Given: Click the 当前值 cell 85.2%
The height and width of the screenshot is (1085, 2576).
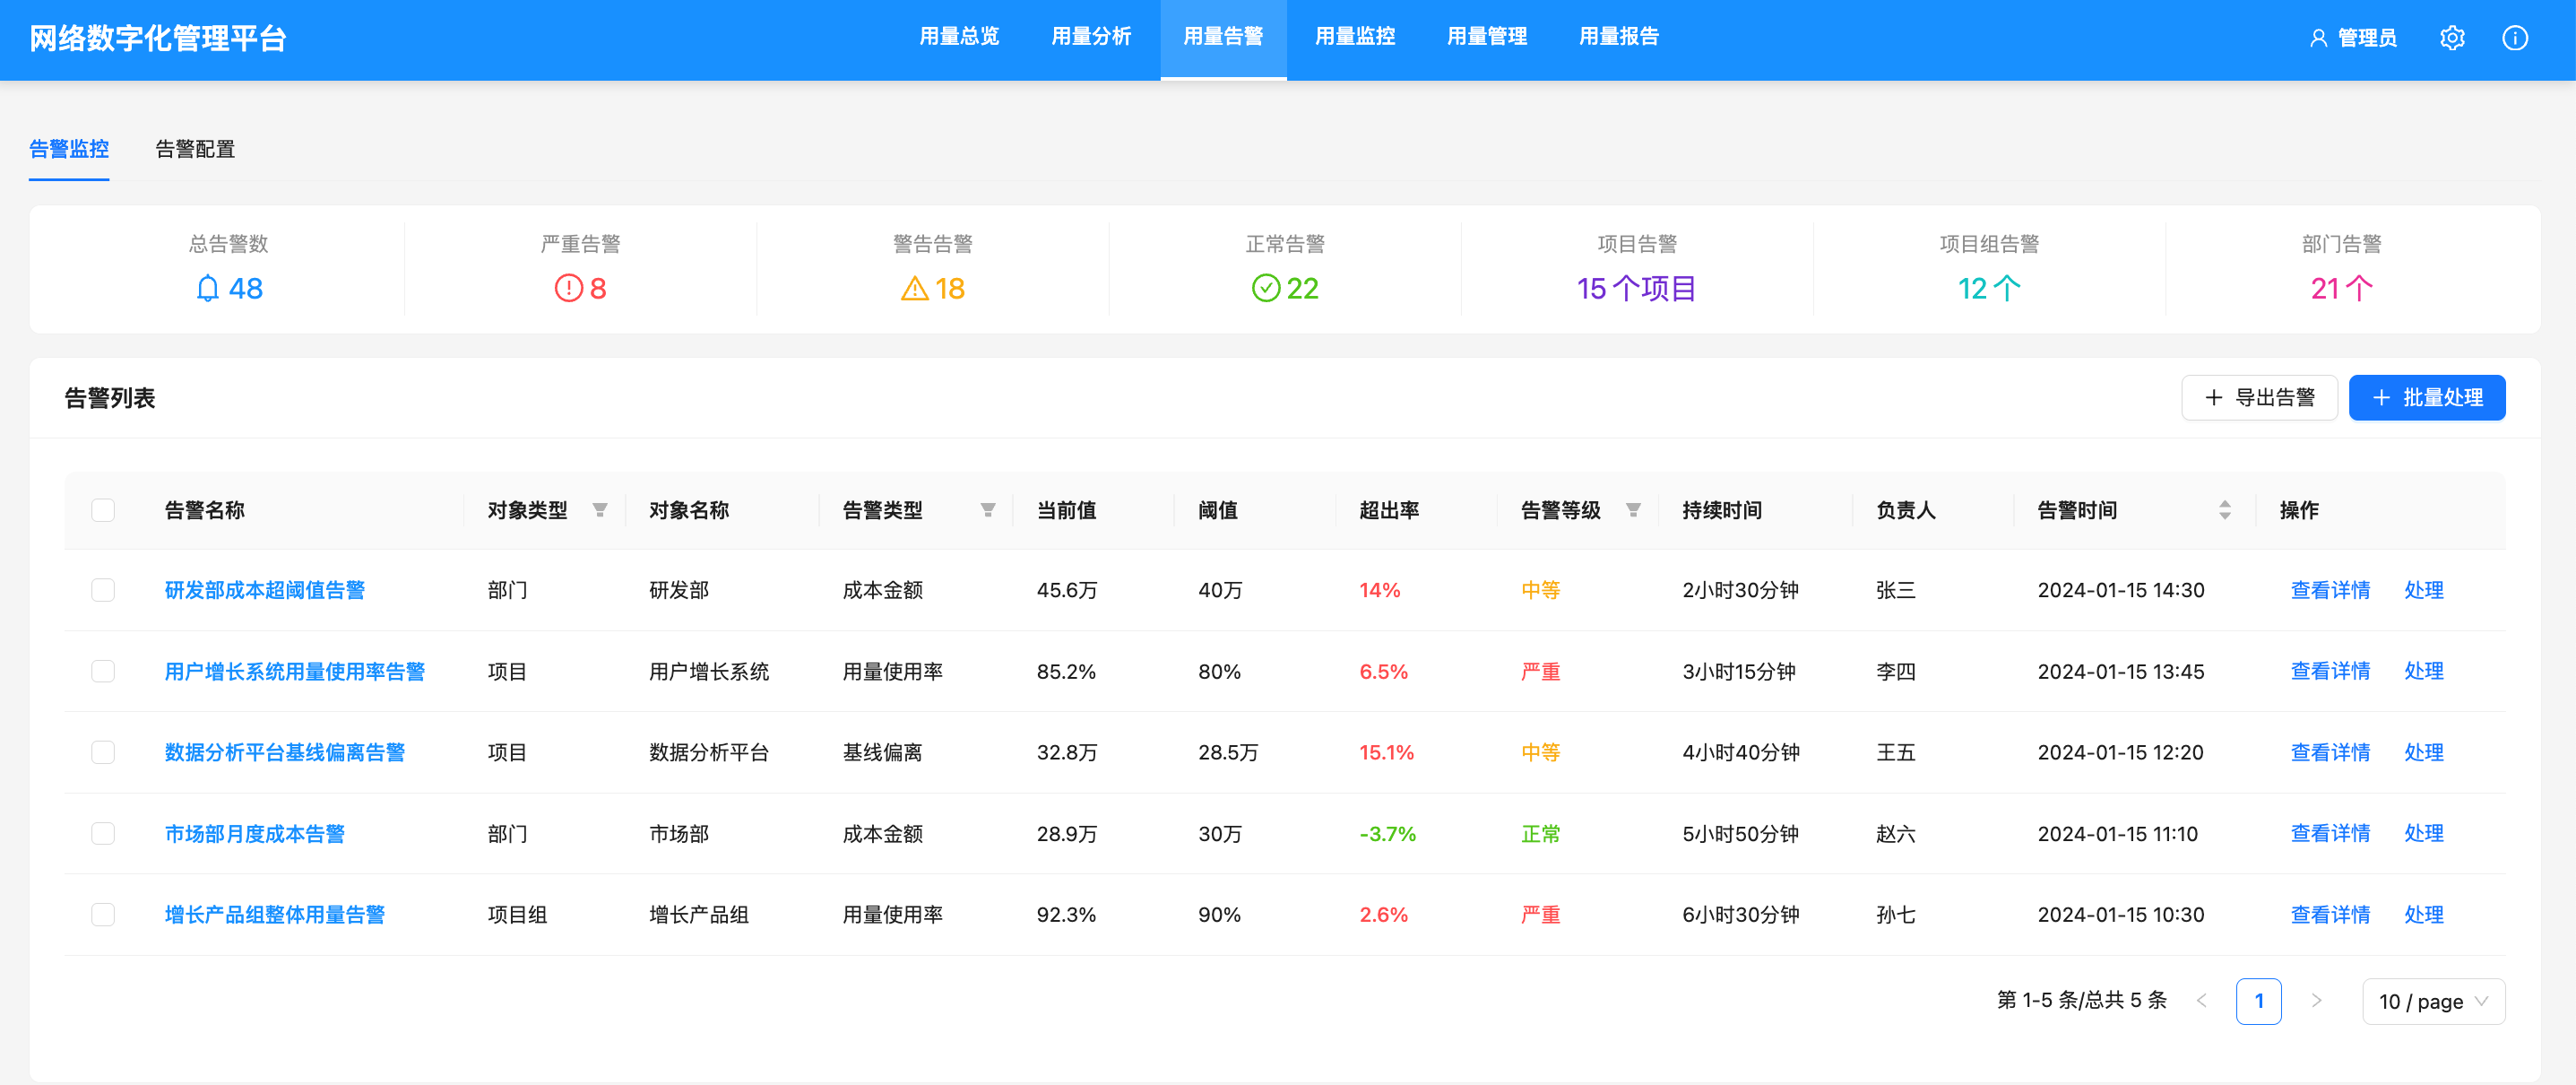Looking at the screenshot, I should coord(1066,671).
